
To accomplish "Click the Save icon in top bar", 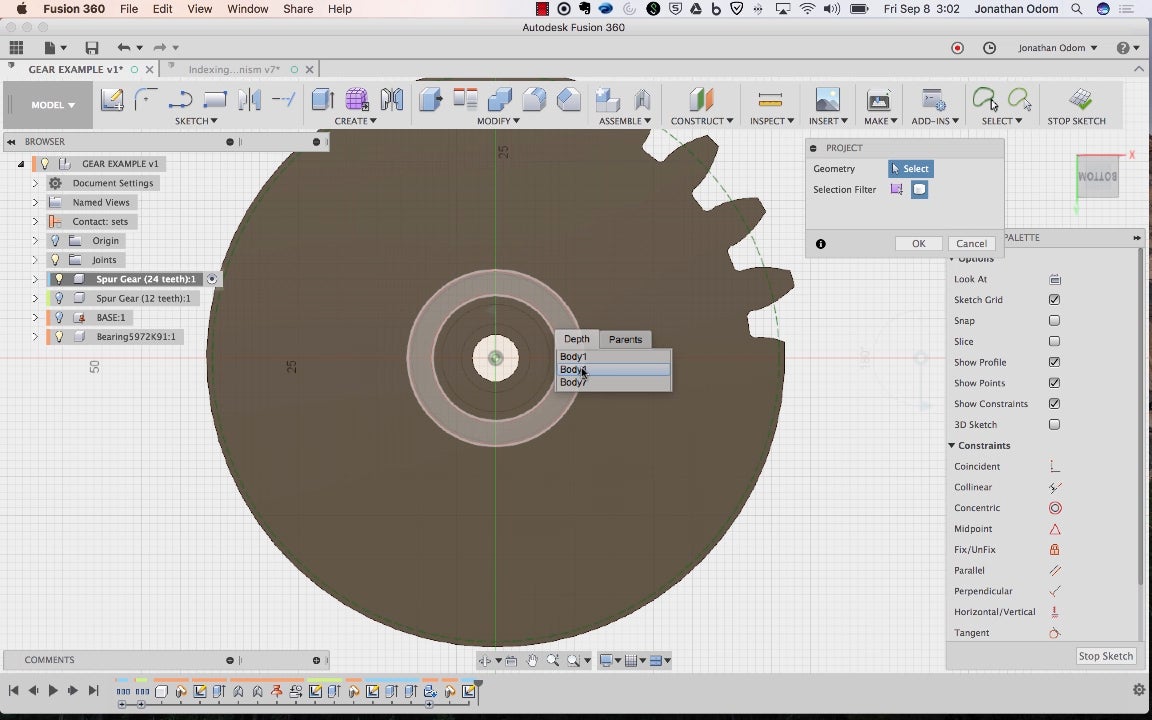I will [x=92, y=48].
